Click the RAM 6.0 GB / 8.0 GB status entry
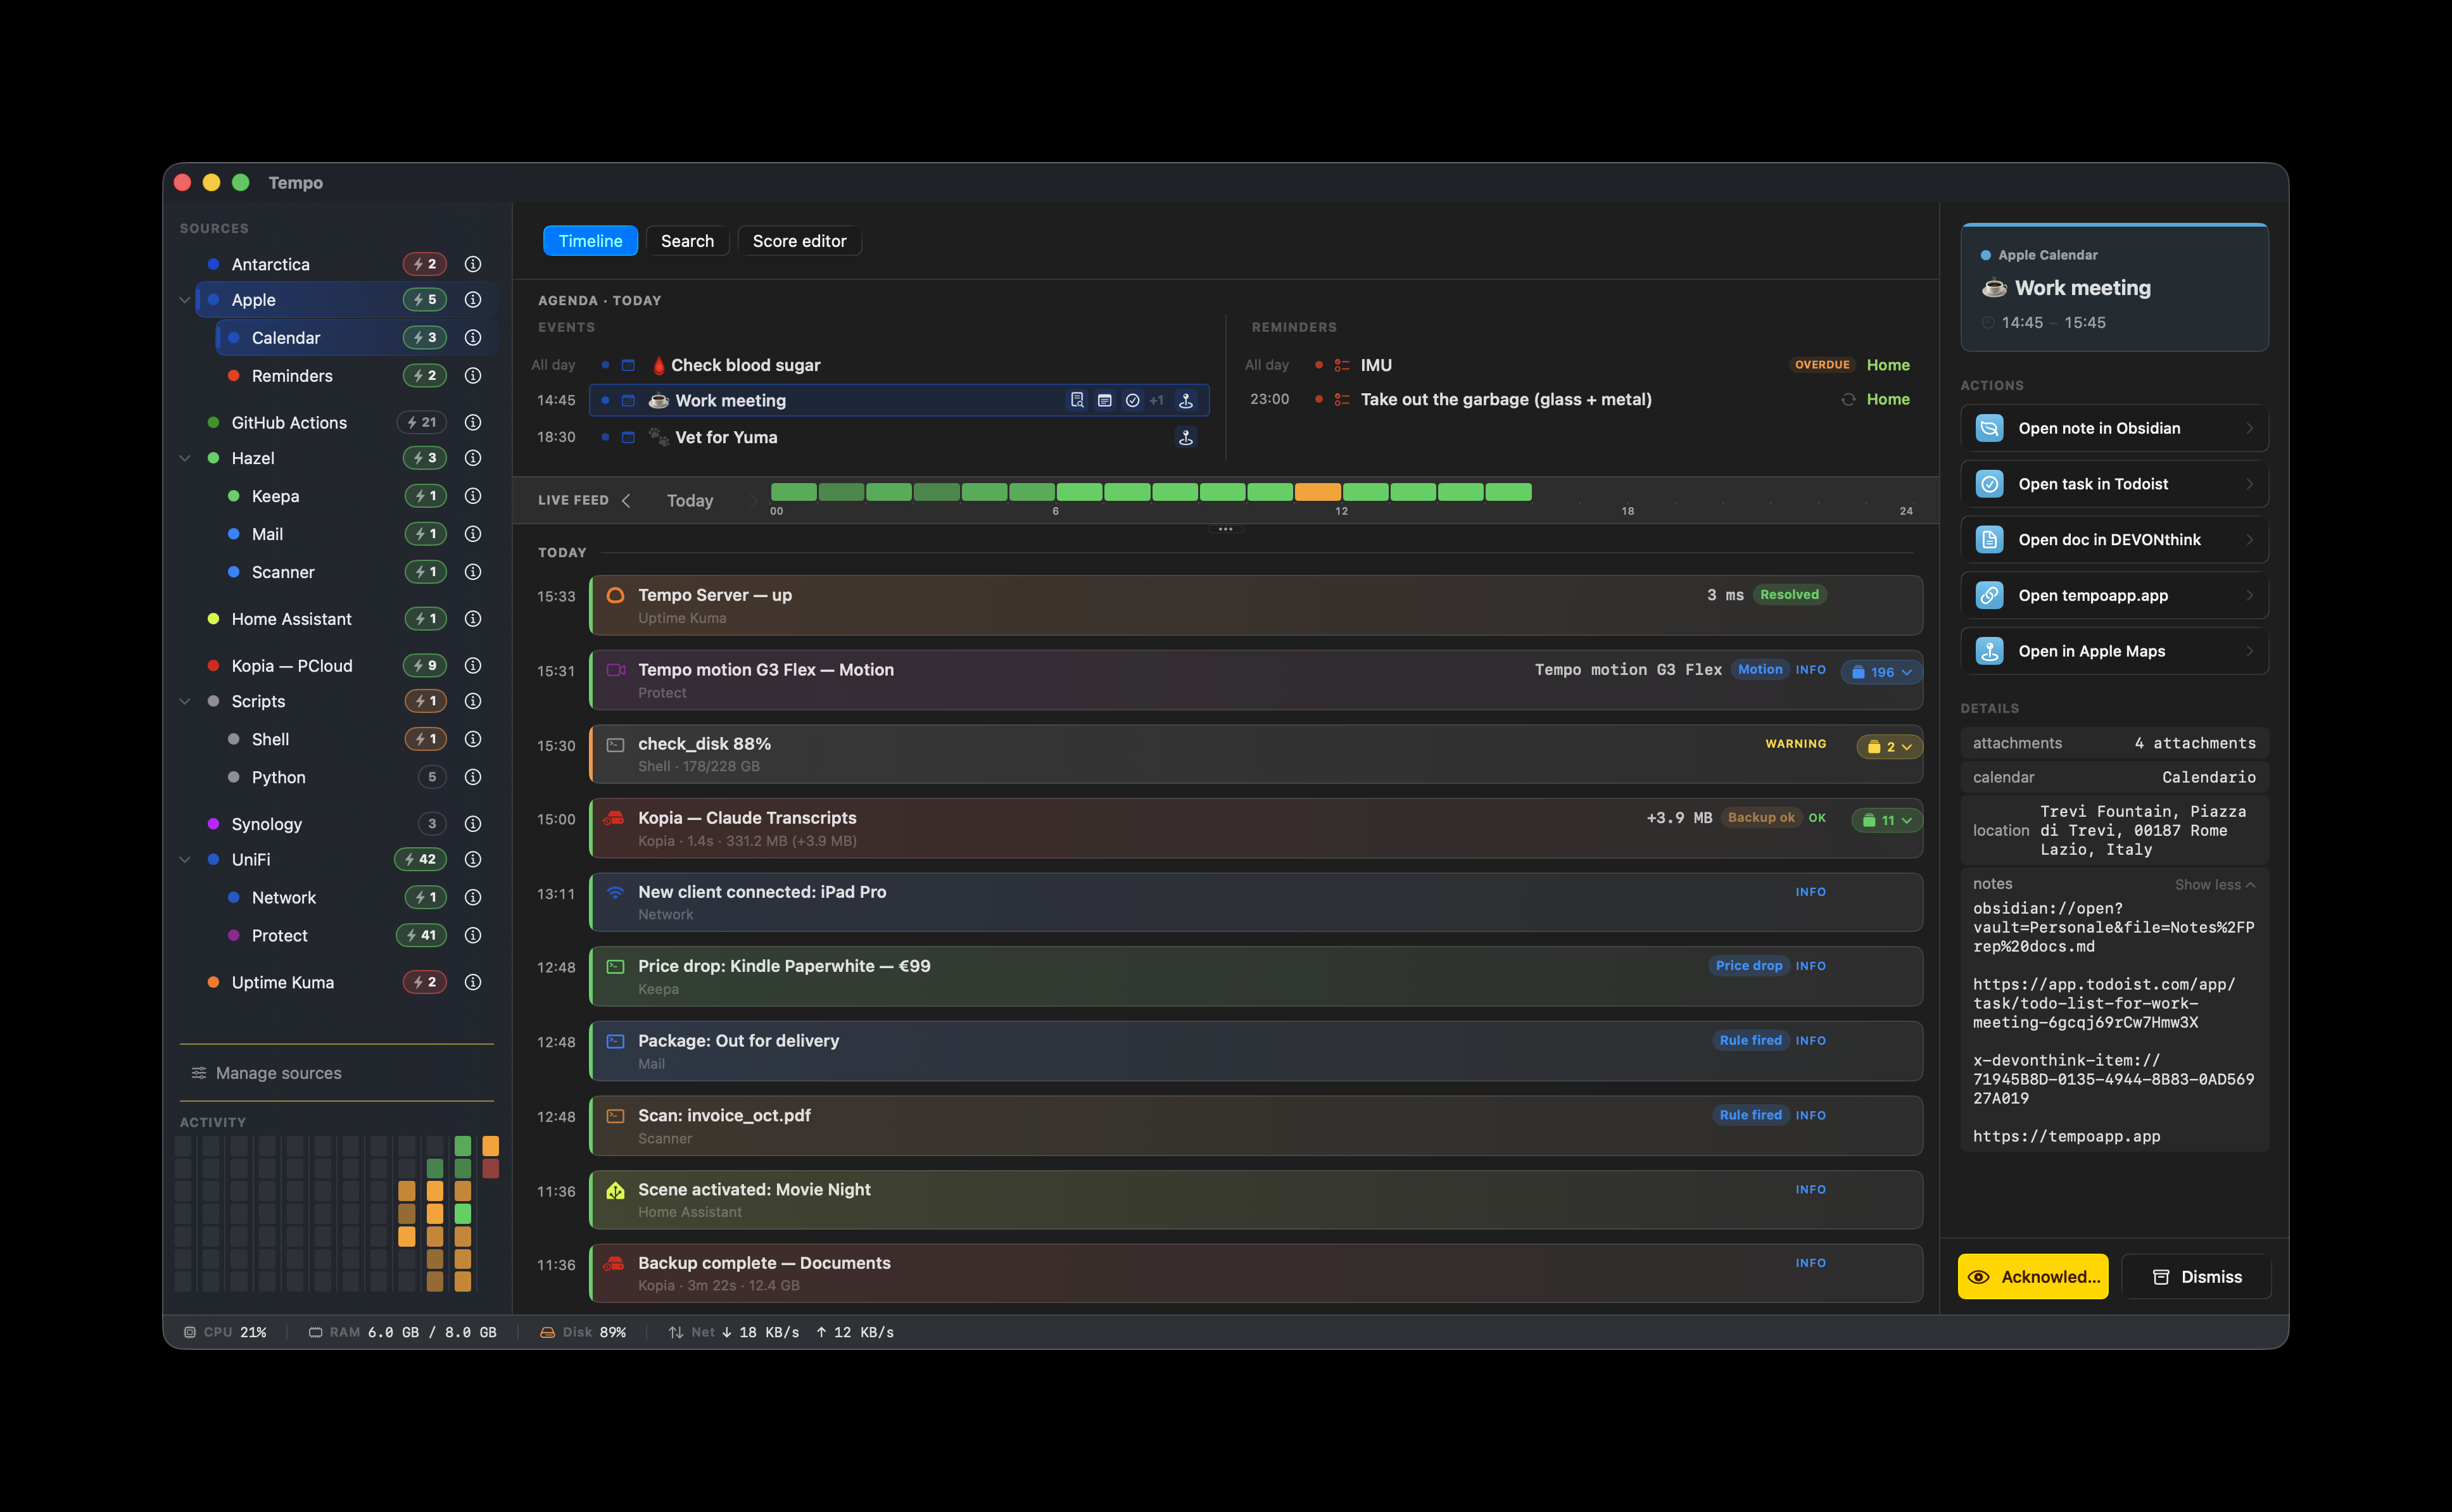2452x1512 pixels. point(403,1332)
